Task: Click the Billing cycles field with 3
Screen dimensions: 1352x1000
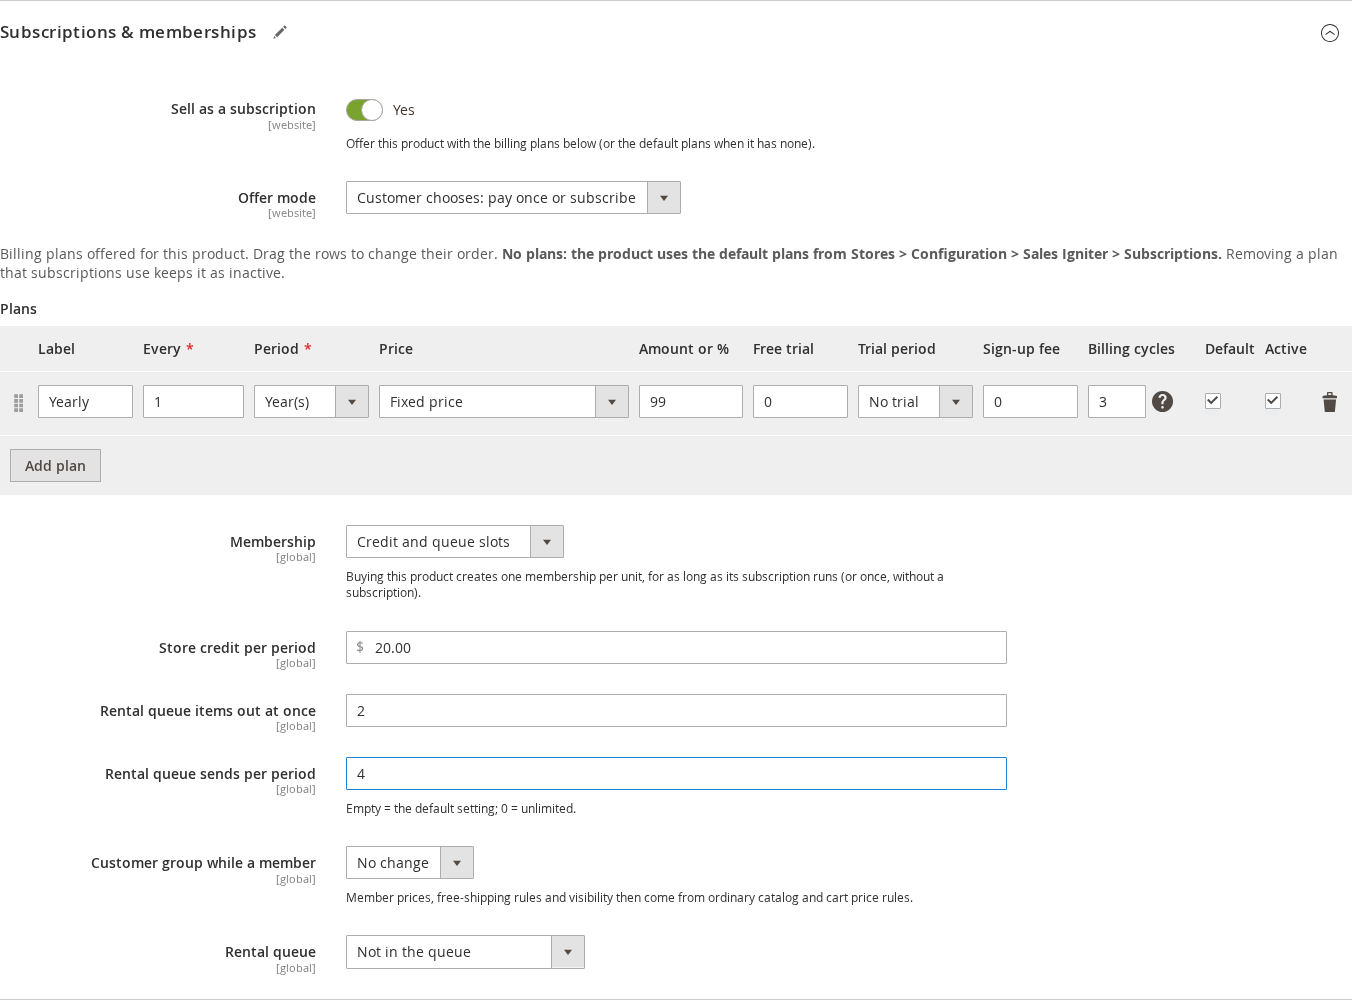Action: tap(1116, 402)
